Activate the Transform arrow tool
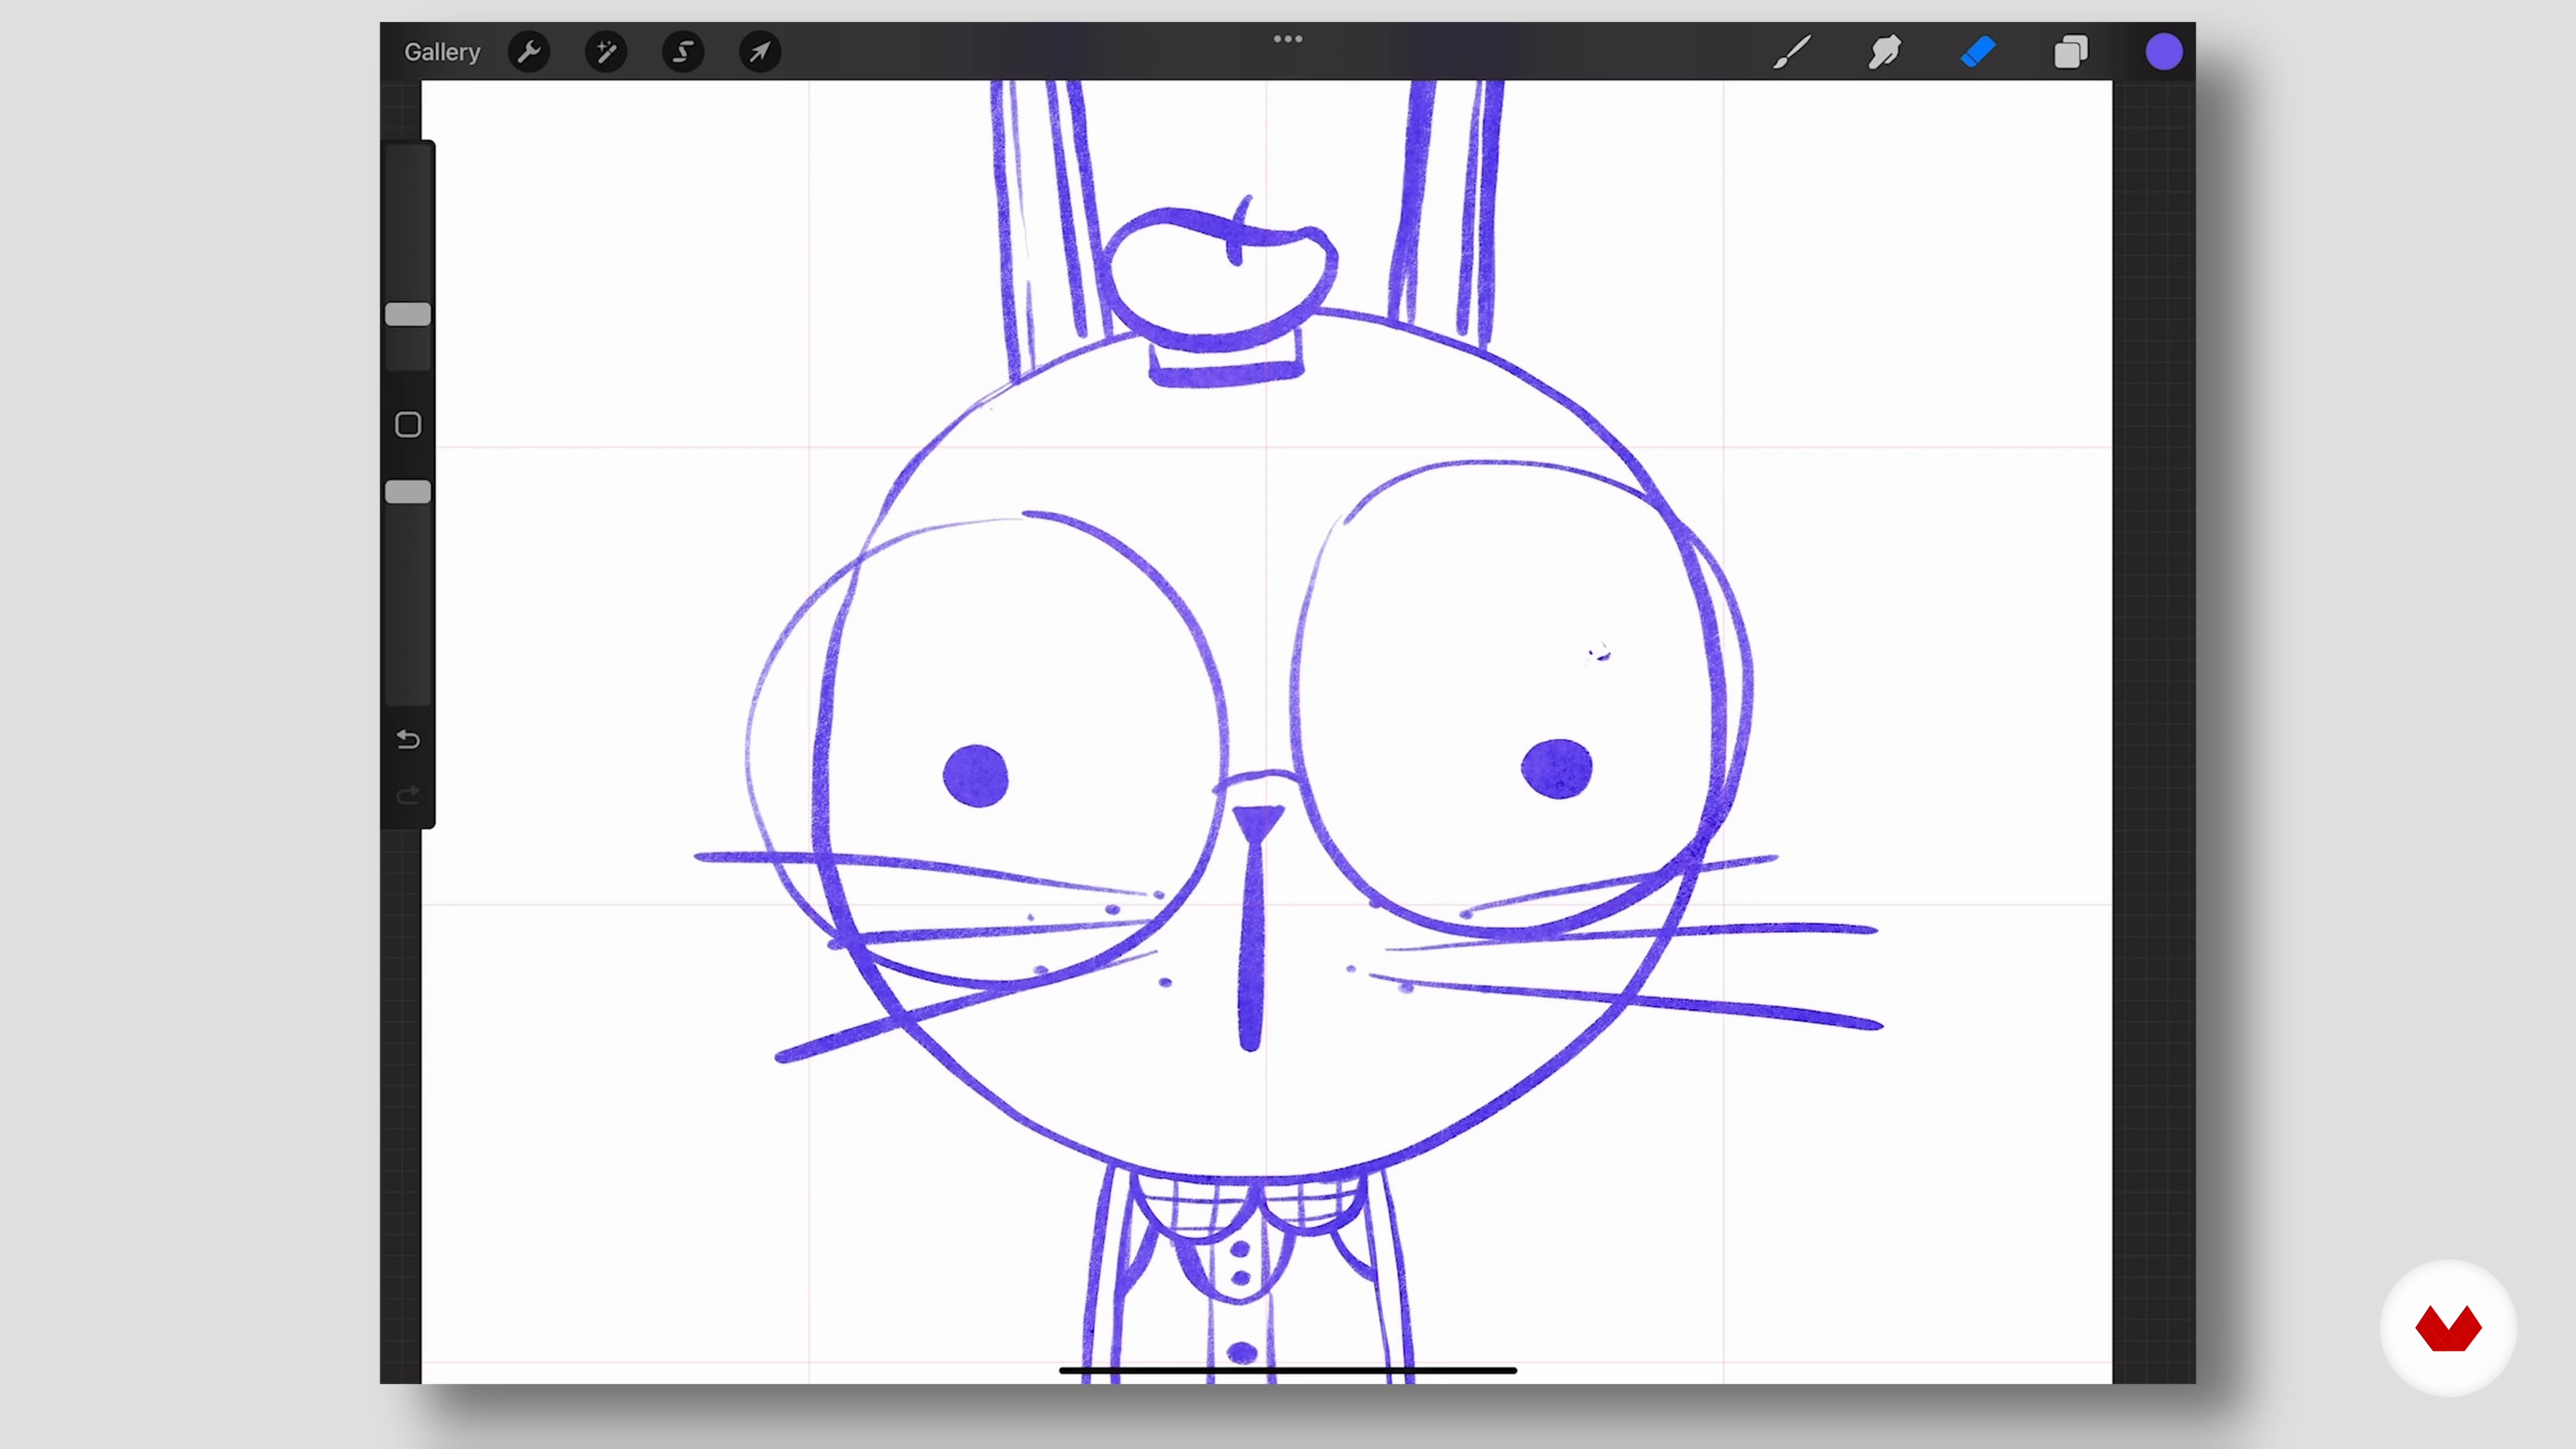 click(x=760, y=52)
